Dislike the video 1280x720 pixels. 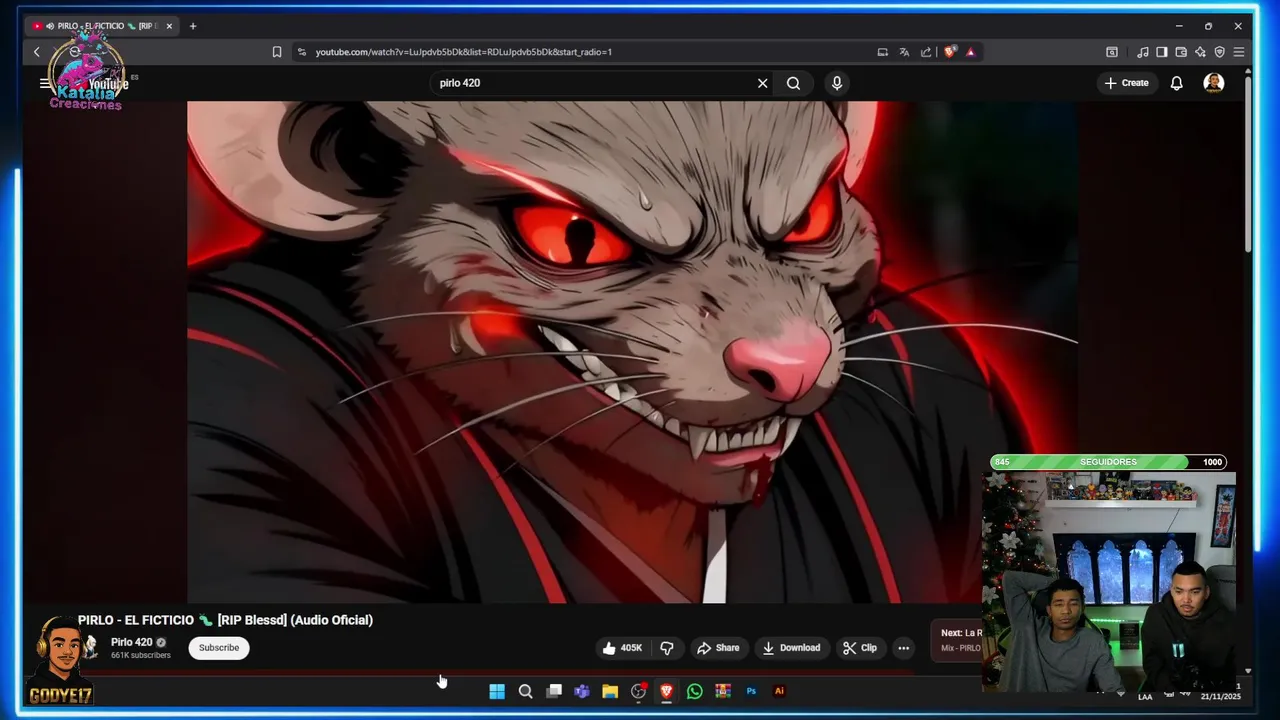click(x=667, y=648)
